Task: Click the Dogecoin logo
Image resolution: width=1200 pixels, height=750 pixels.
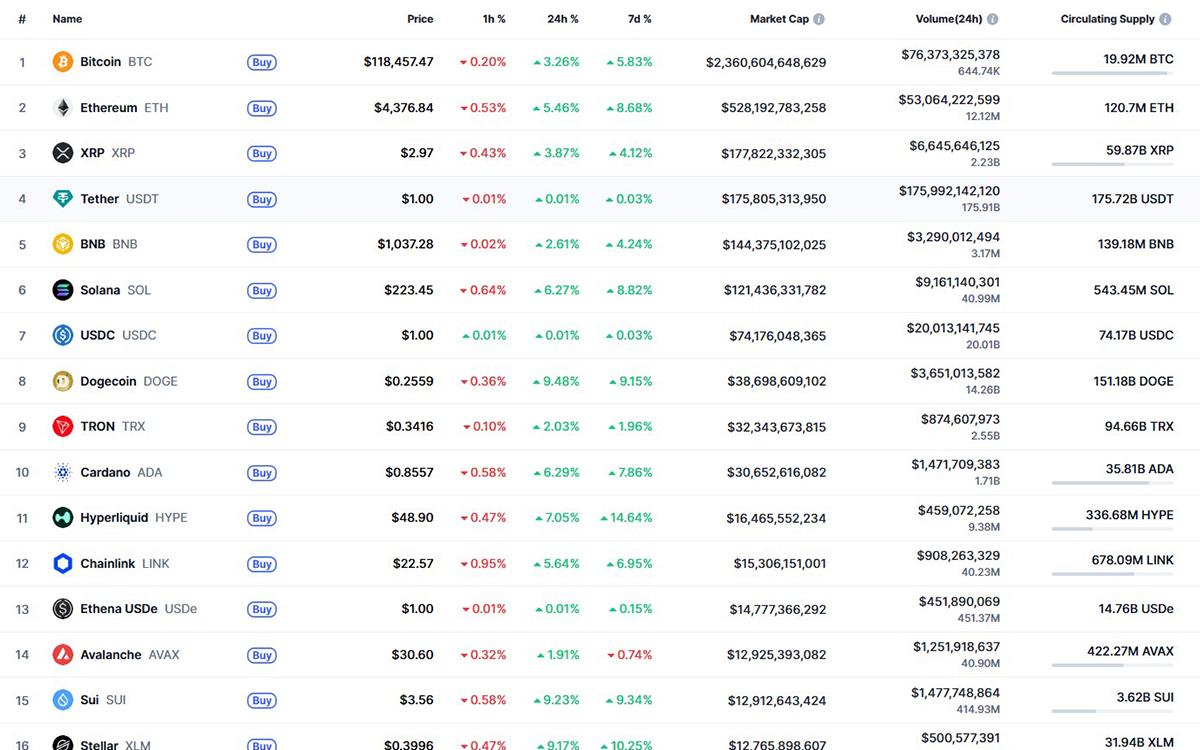Action: tap(61, 381)
